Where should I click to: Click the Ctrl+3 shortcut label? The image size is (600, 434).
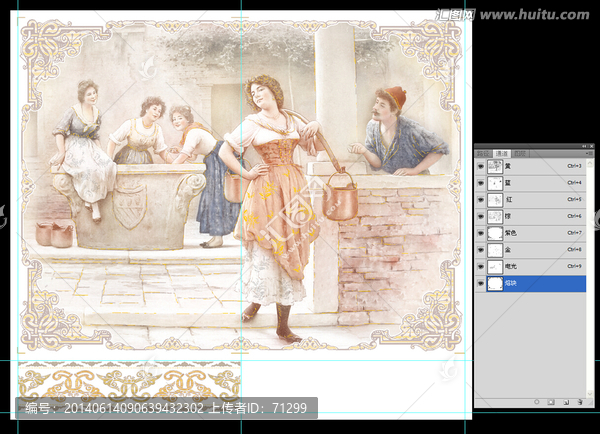coord(574,166)
